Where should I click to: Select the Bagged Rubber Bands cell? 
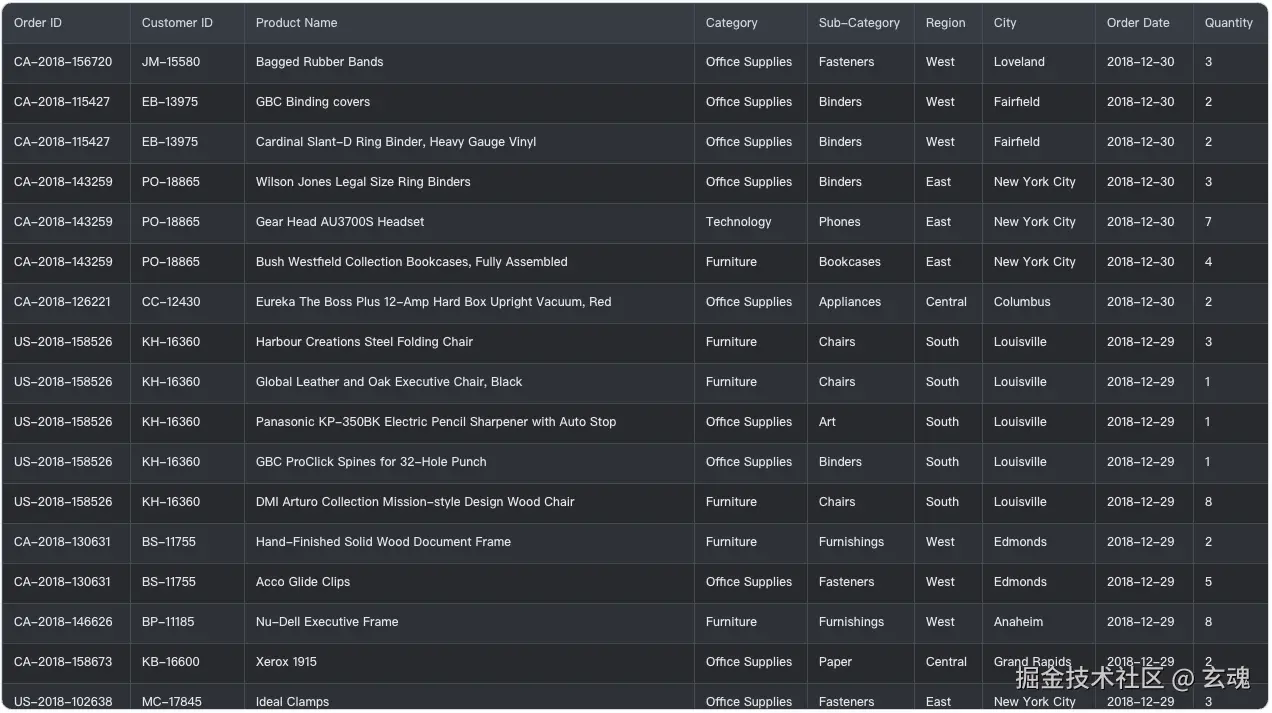pos(319,62)
